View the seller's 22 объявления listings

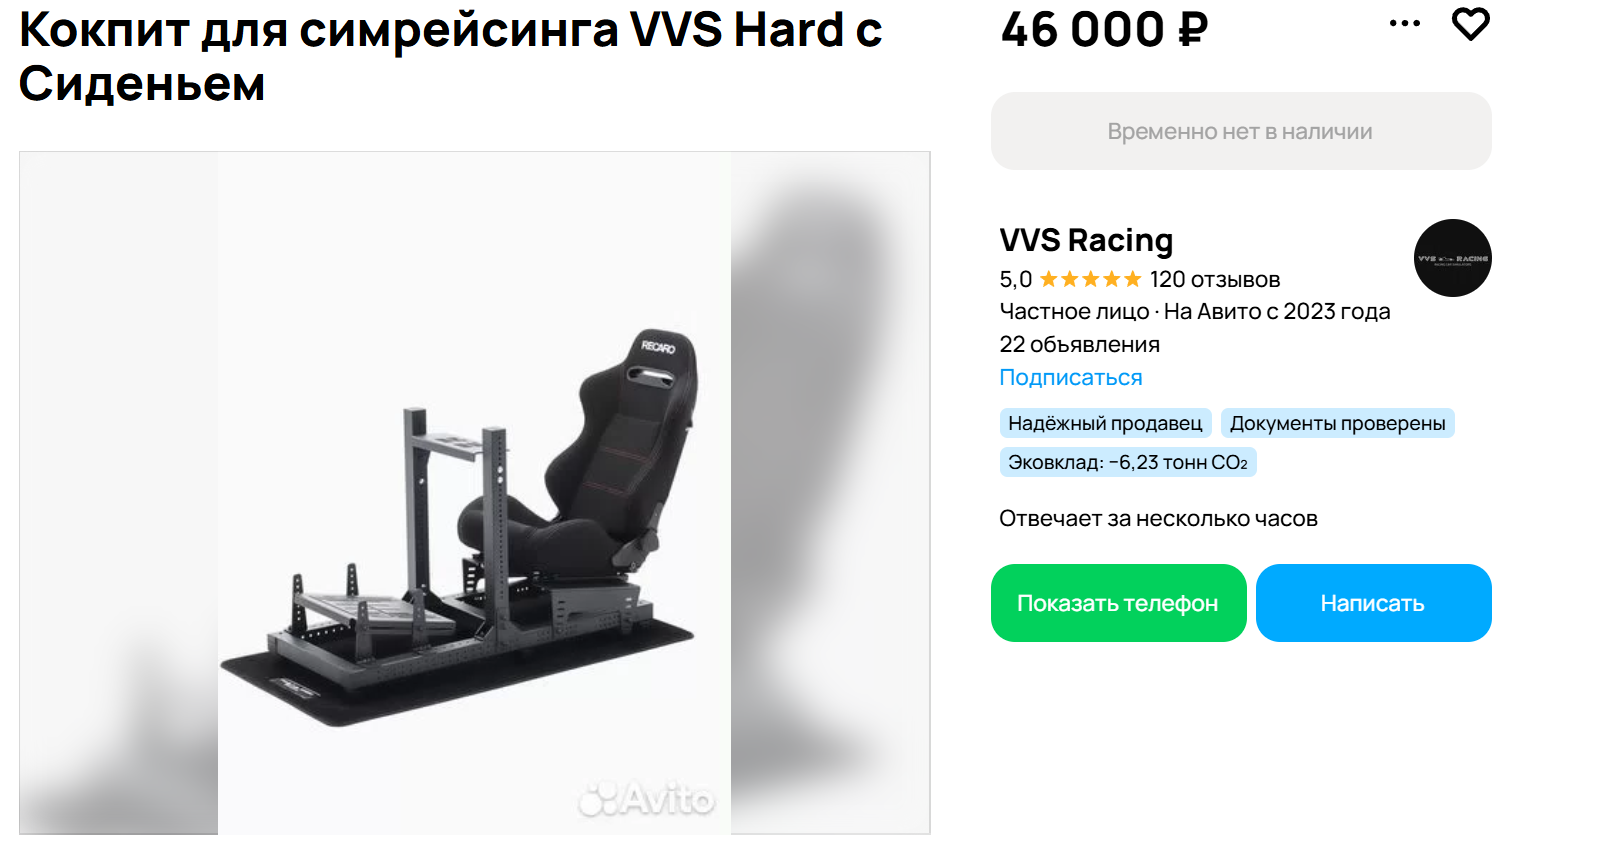click(1079, 344)
